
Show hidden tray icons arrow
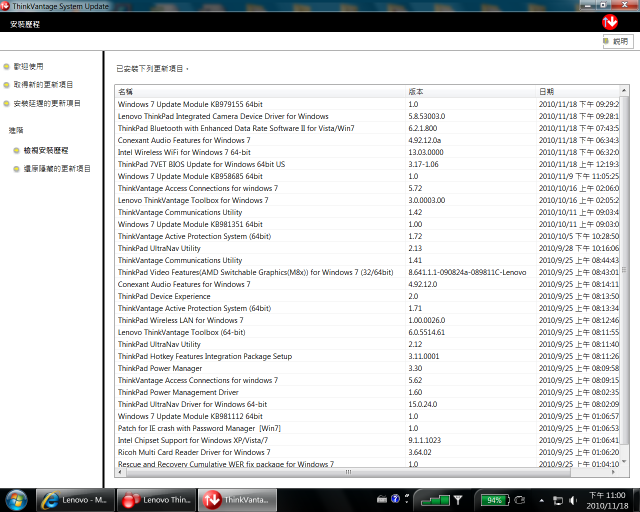pyautogui.click(x=542, y=500)
